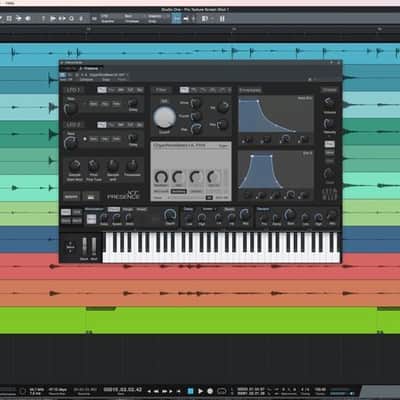Toggle the LFO 1 Sync button

[x=94, y=104]
